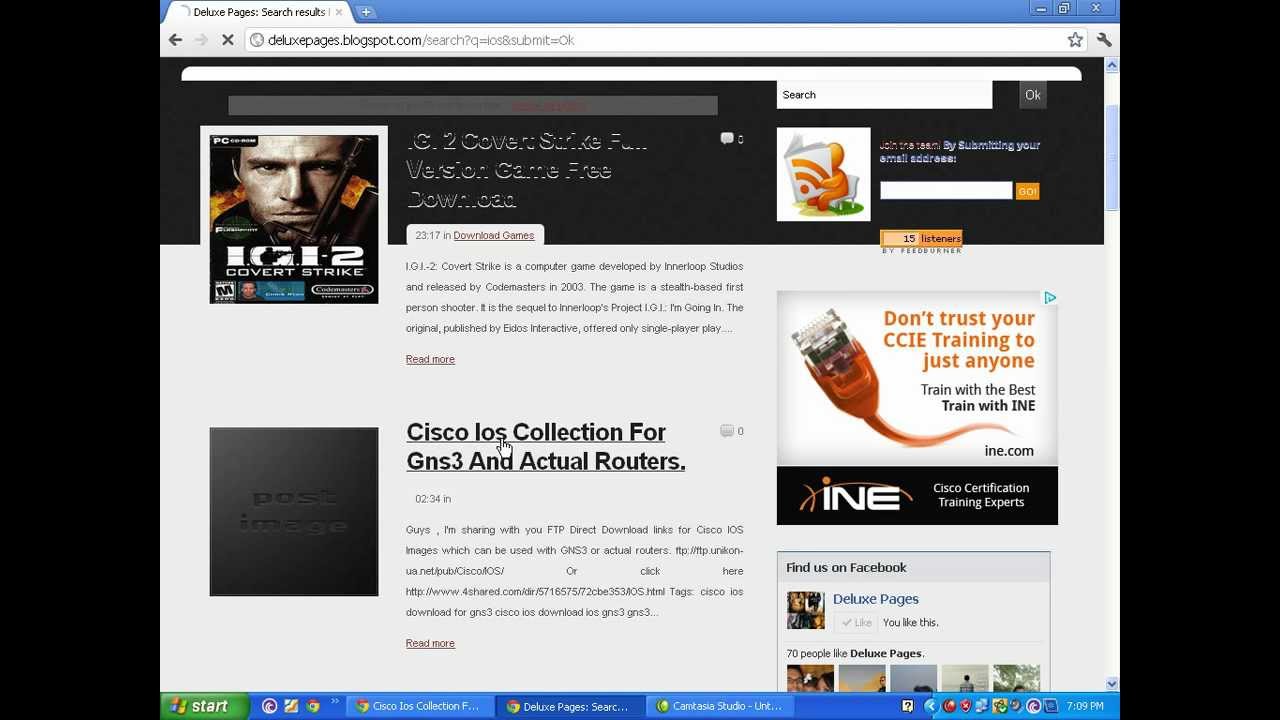Switch to Camtasia Studio taskbar window

click(719, 706)
